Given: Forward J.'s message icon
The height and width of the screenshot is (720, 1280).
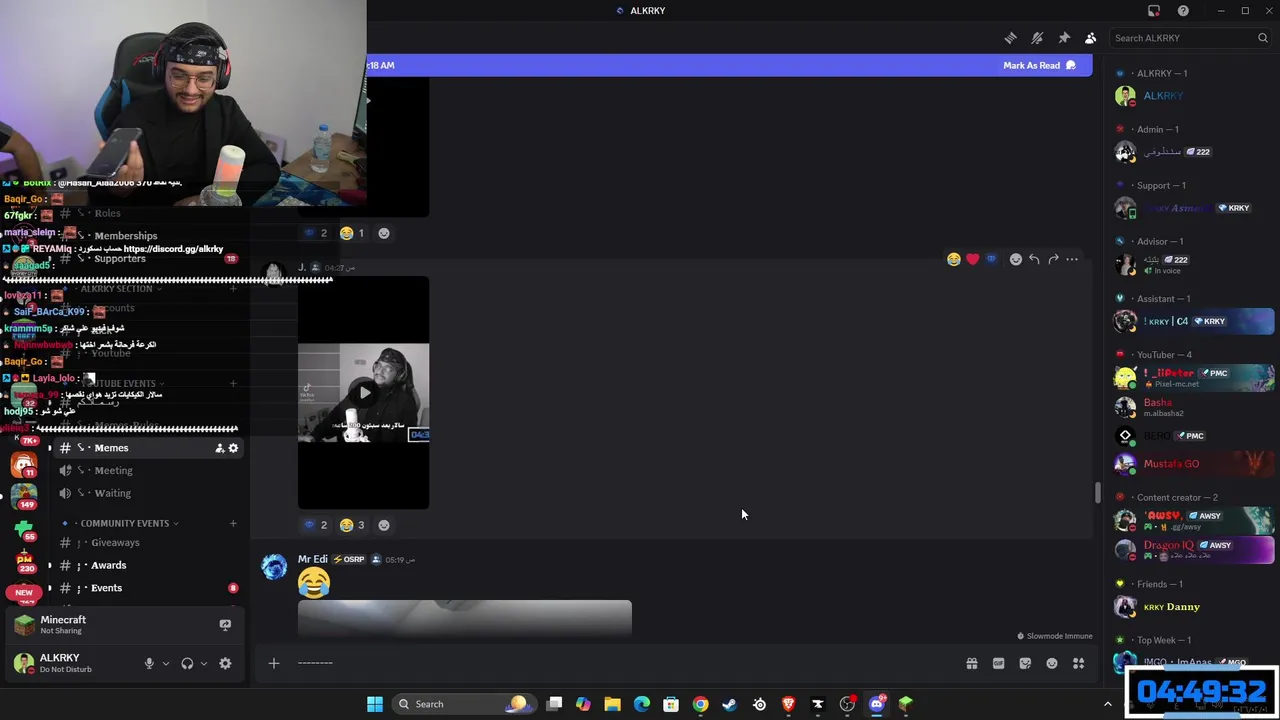Looking at the screenshot, I should coord(1053,259).
